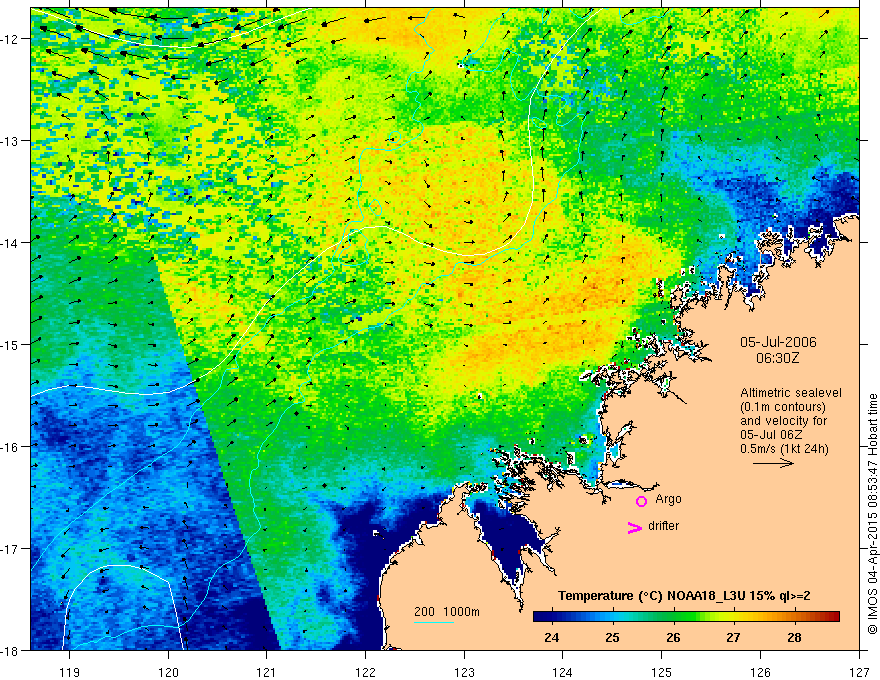880x680 pixels.
Task: Click the -15 latitude axis label
Action: [x=9, y=344]
